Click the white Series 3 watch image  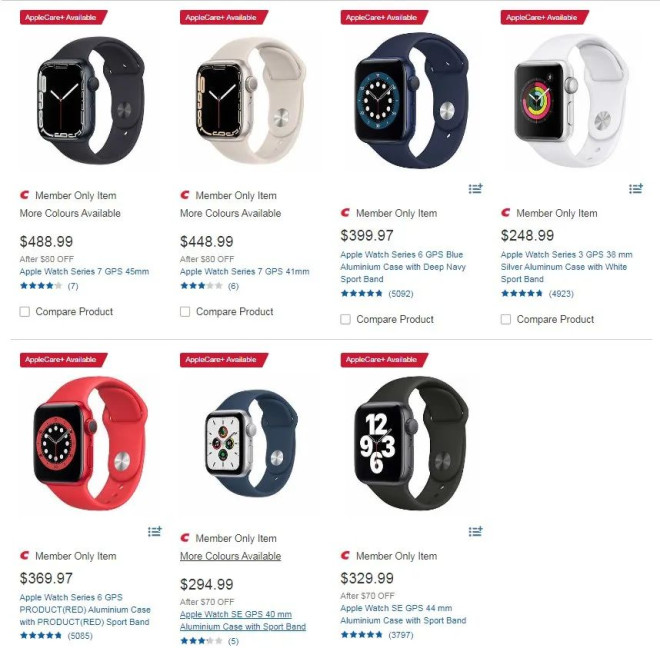pyautogui.click(x=572, y=101)
